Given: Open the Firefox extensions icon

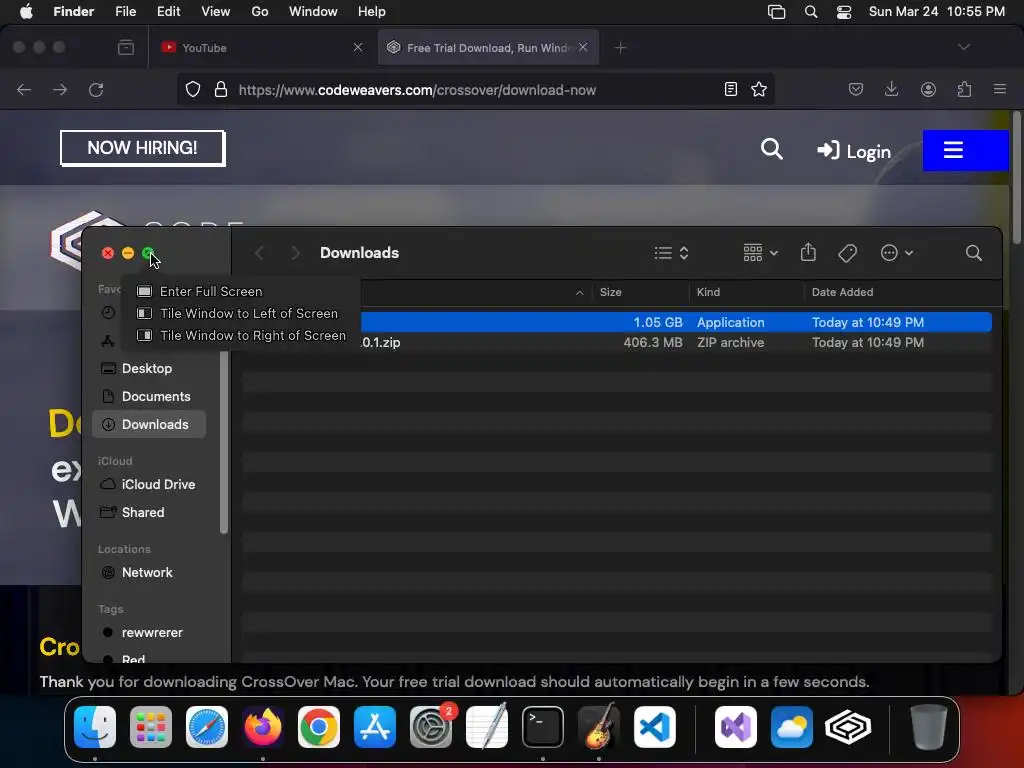Looking at the screenshot, I should pyautogui.click(x=964, y=89).
